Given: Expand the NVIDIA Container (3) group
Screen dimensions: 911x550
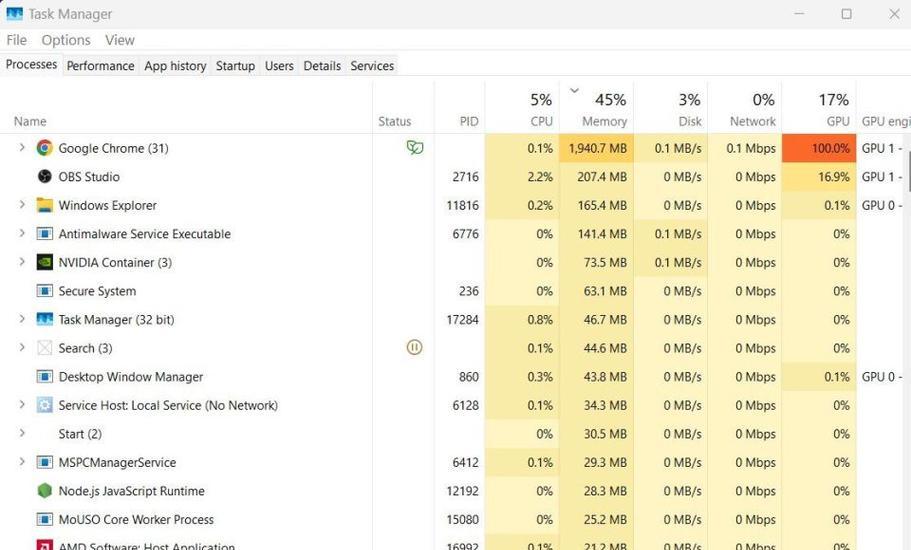Looking at the screenshot, I should 22,261.
